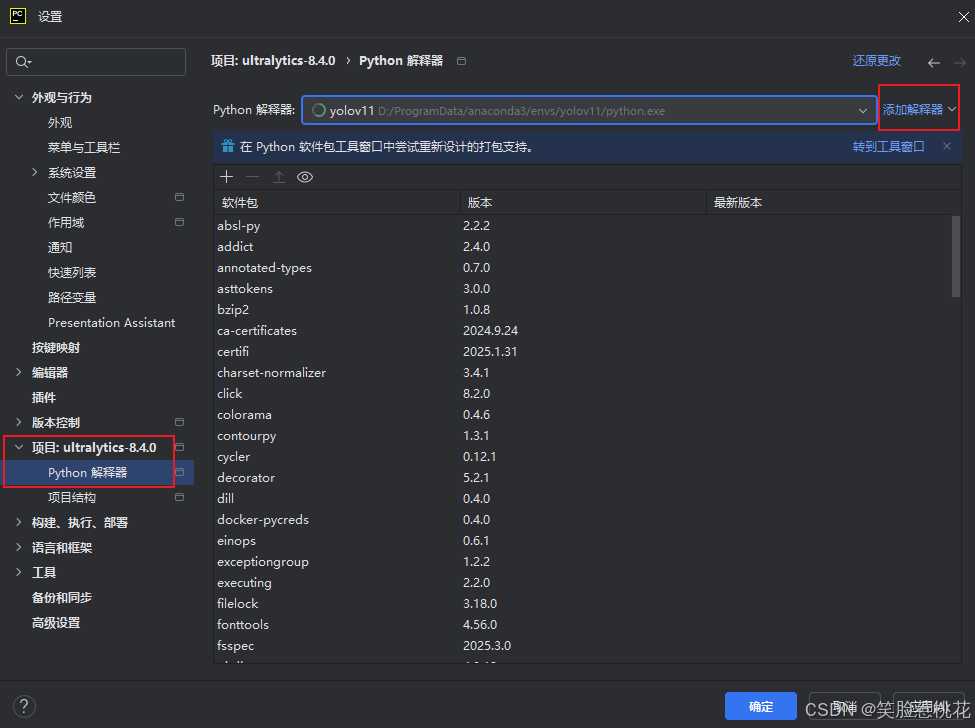
Task: Open 高级设置 page
Action: (x=56, y=622)
